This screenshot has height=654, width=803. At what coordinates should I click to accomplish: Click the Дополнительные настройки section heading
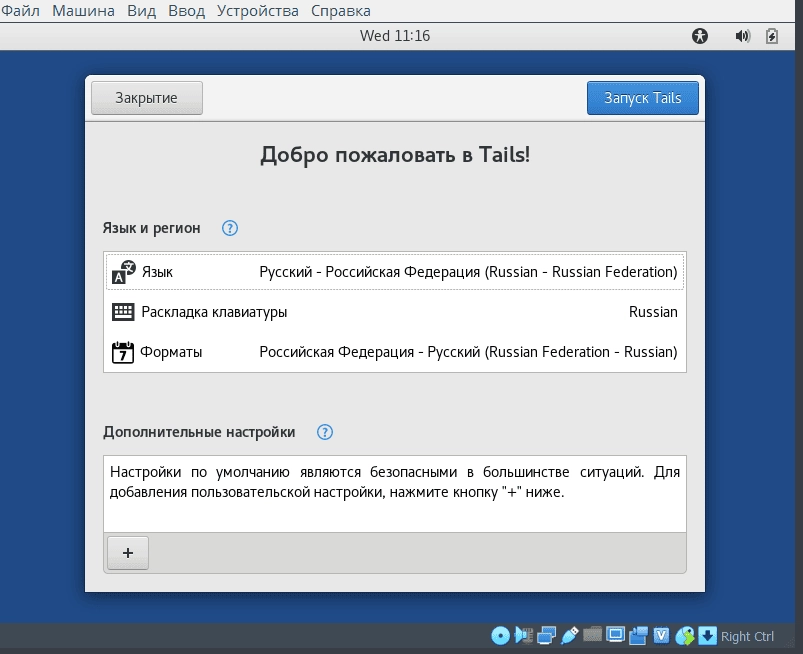point(199,432)
